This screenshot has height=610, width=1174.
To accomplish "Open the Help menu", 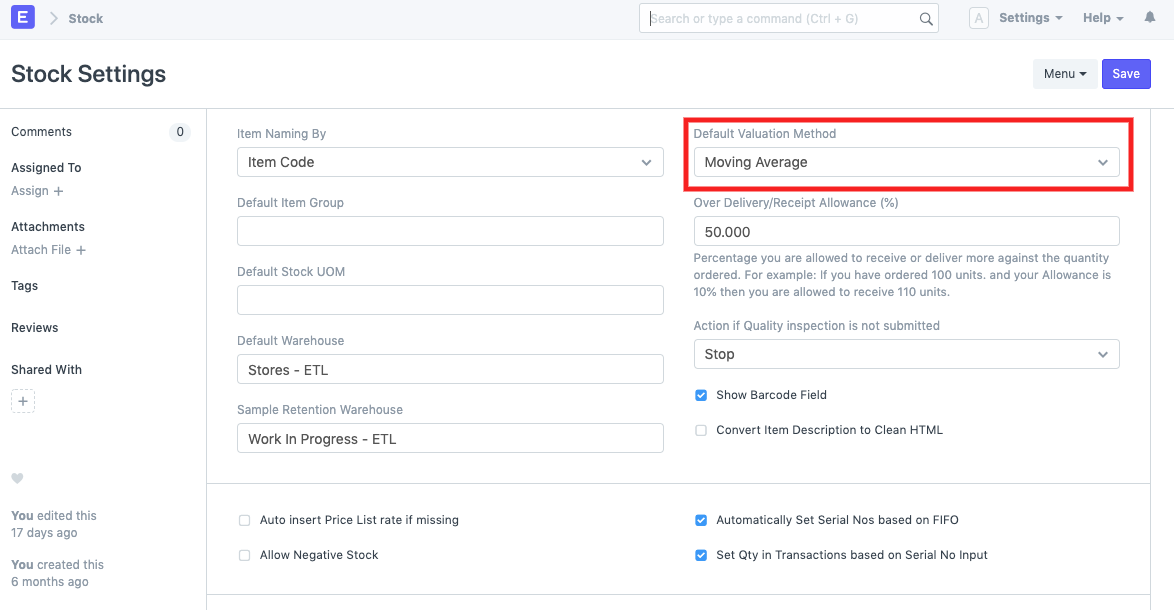I will 1103,18.
